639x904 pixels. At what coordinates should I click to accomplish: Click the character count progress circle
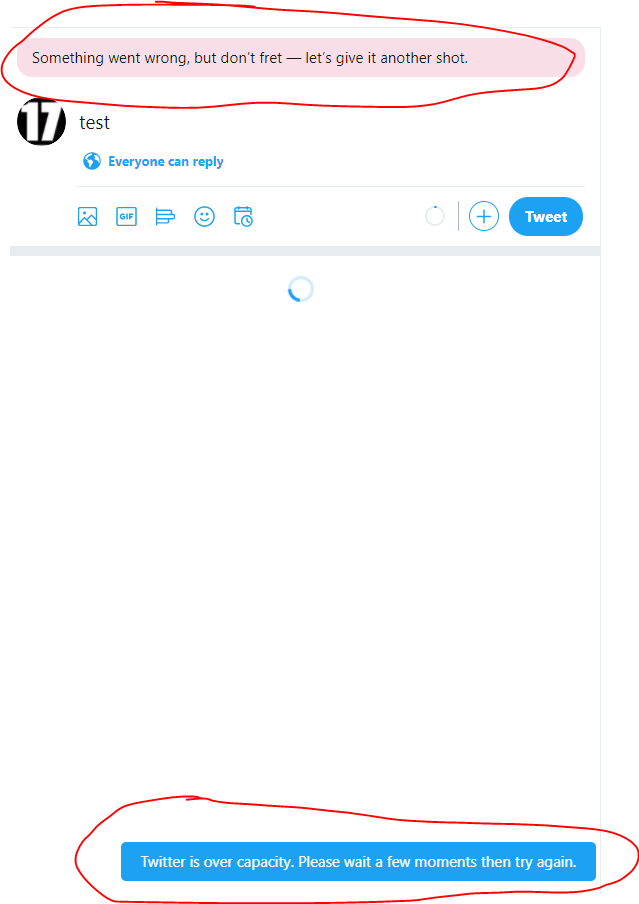click(x=435, y=217)
